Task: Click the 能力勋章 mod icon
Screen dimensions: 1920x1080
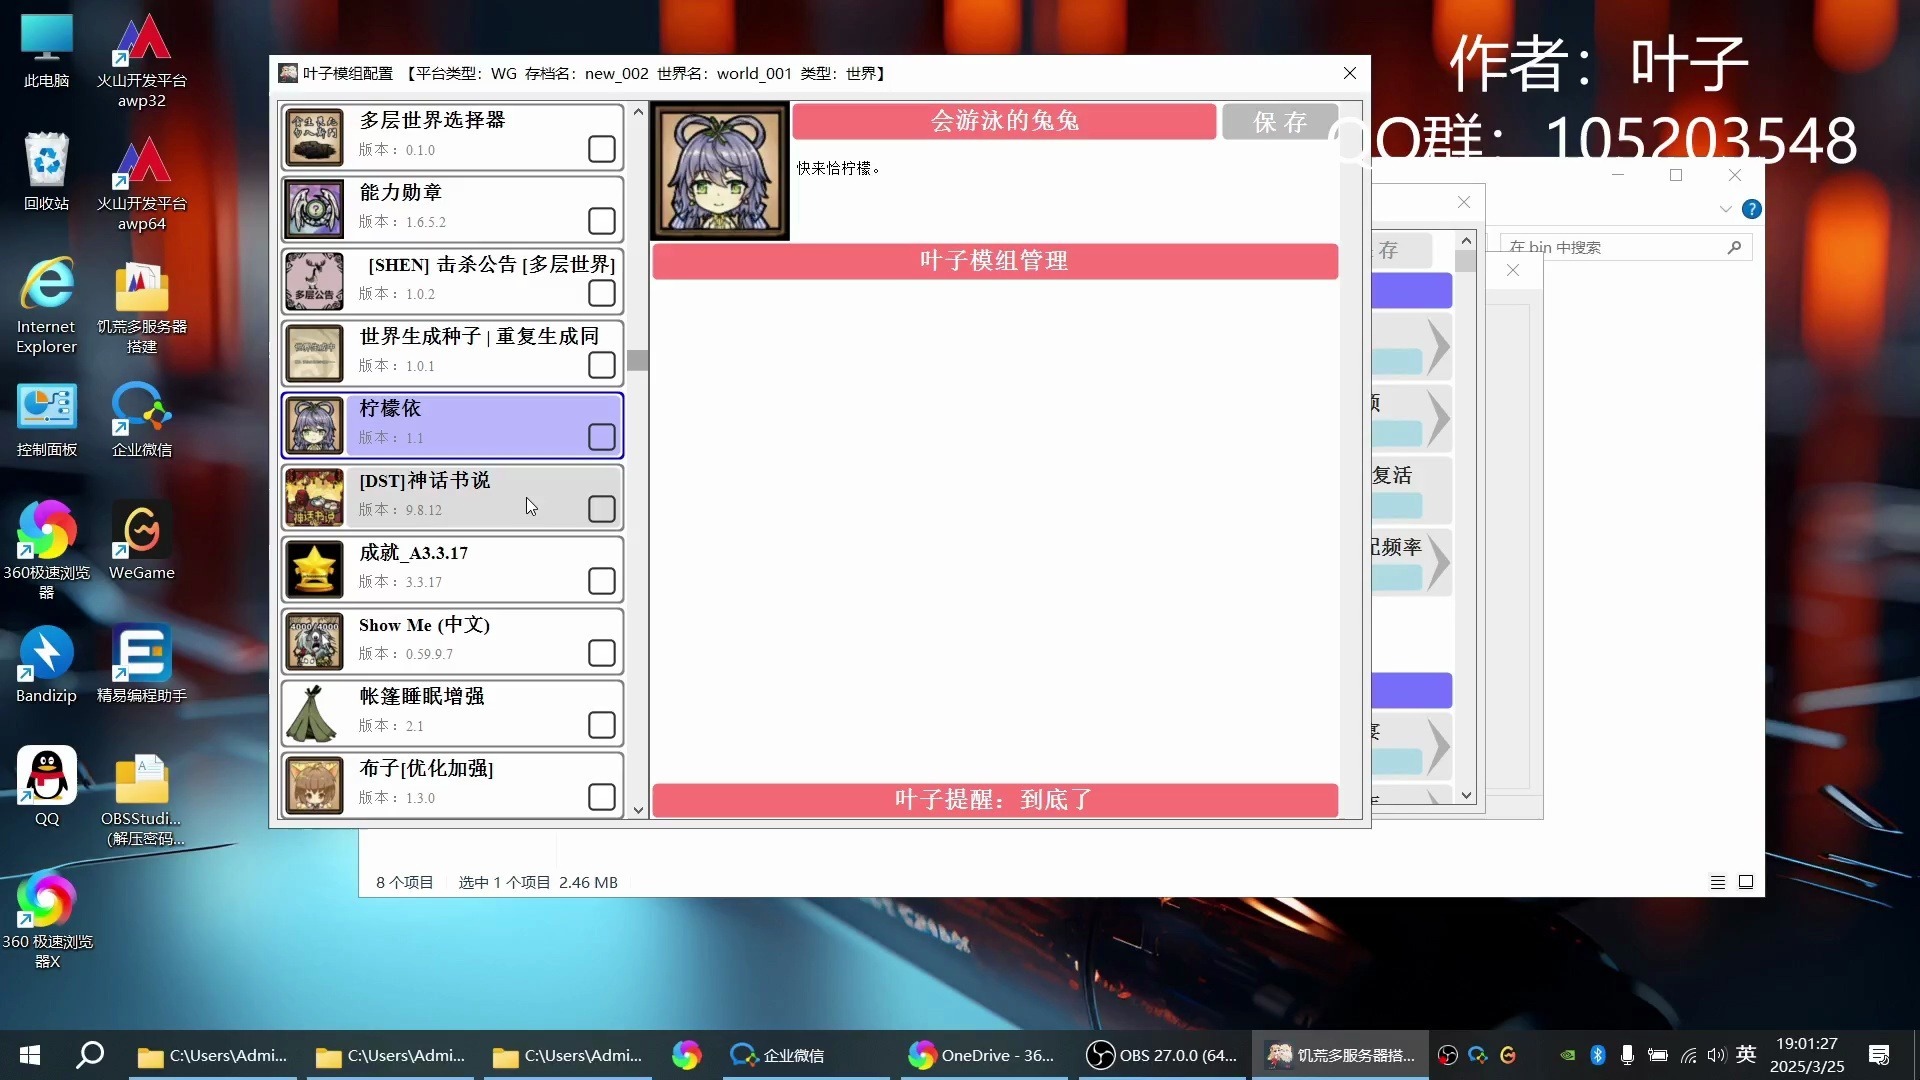Action: pos(314,209)
